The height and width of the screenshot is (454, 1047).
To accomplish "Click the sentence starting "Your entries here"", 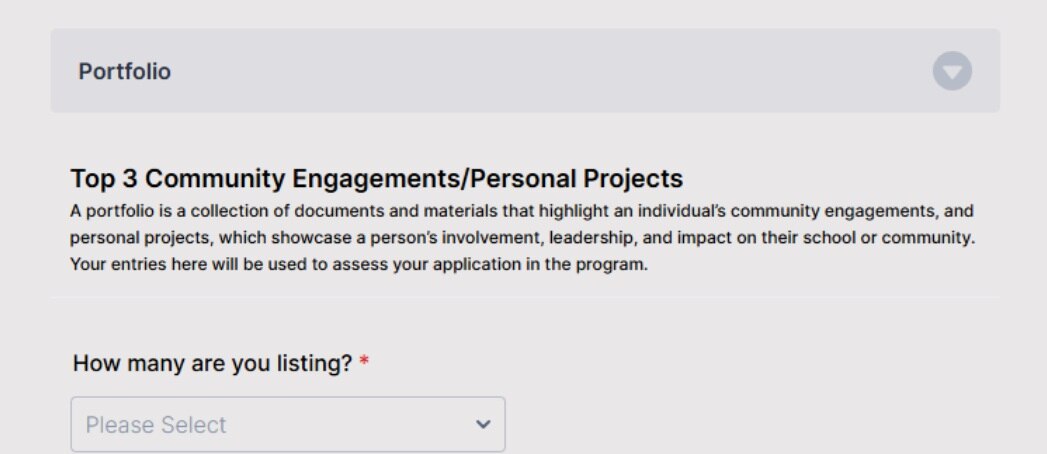I will point(359,264).
